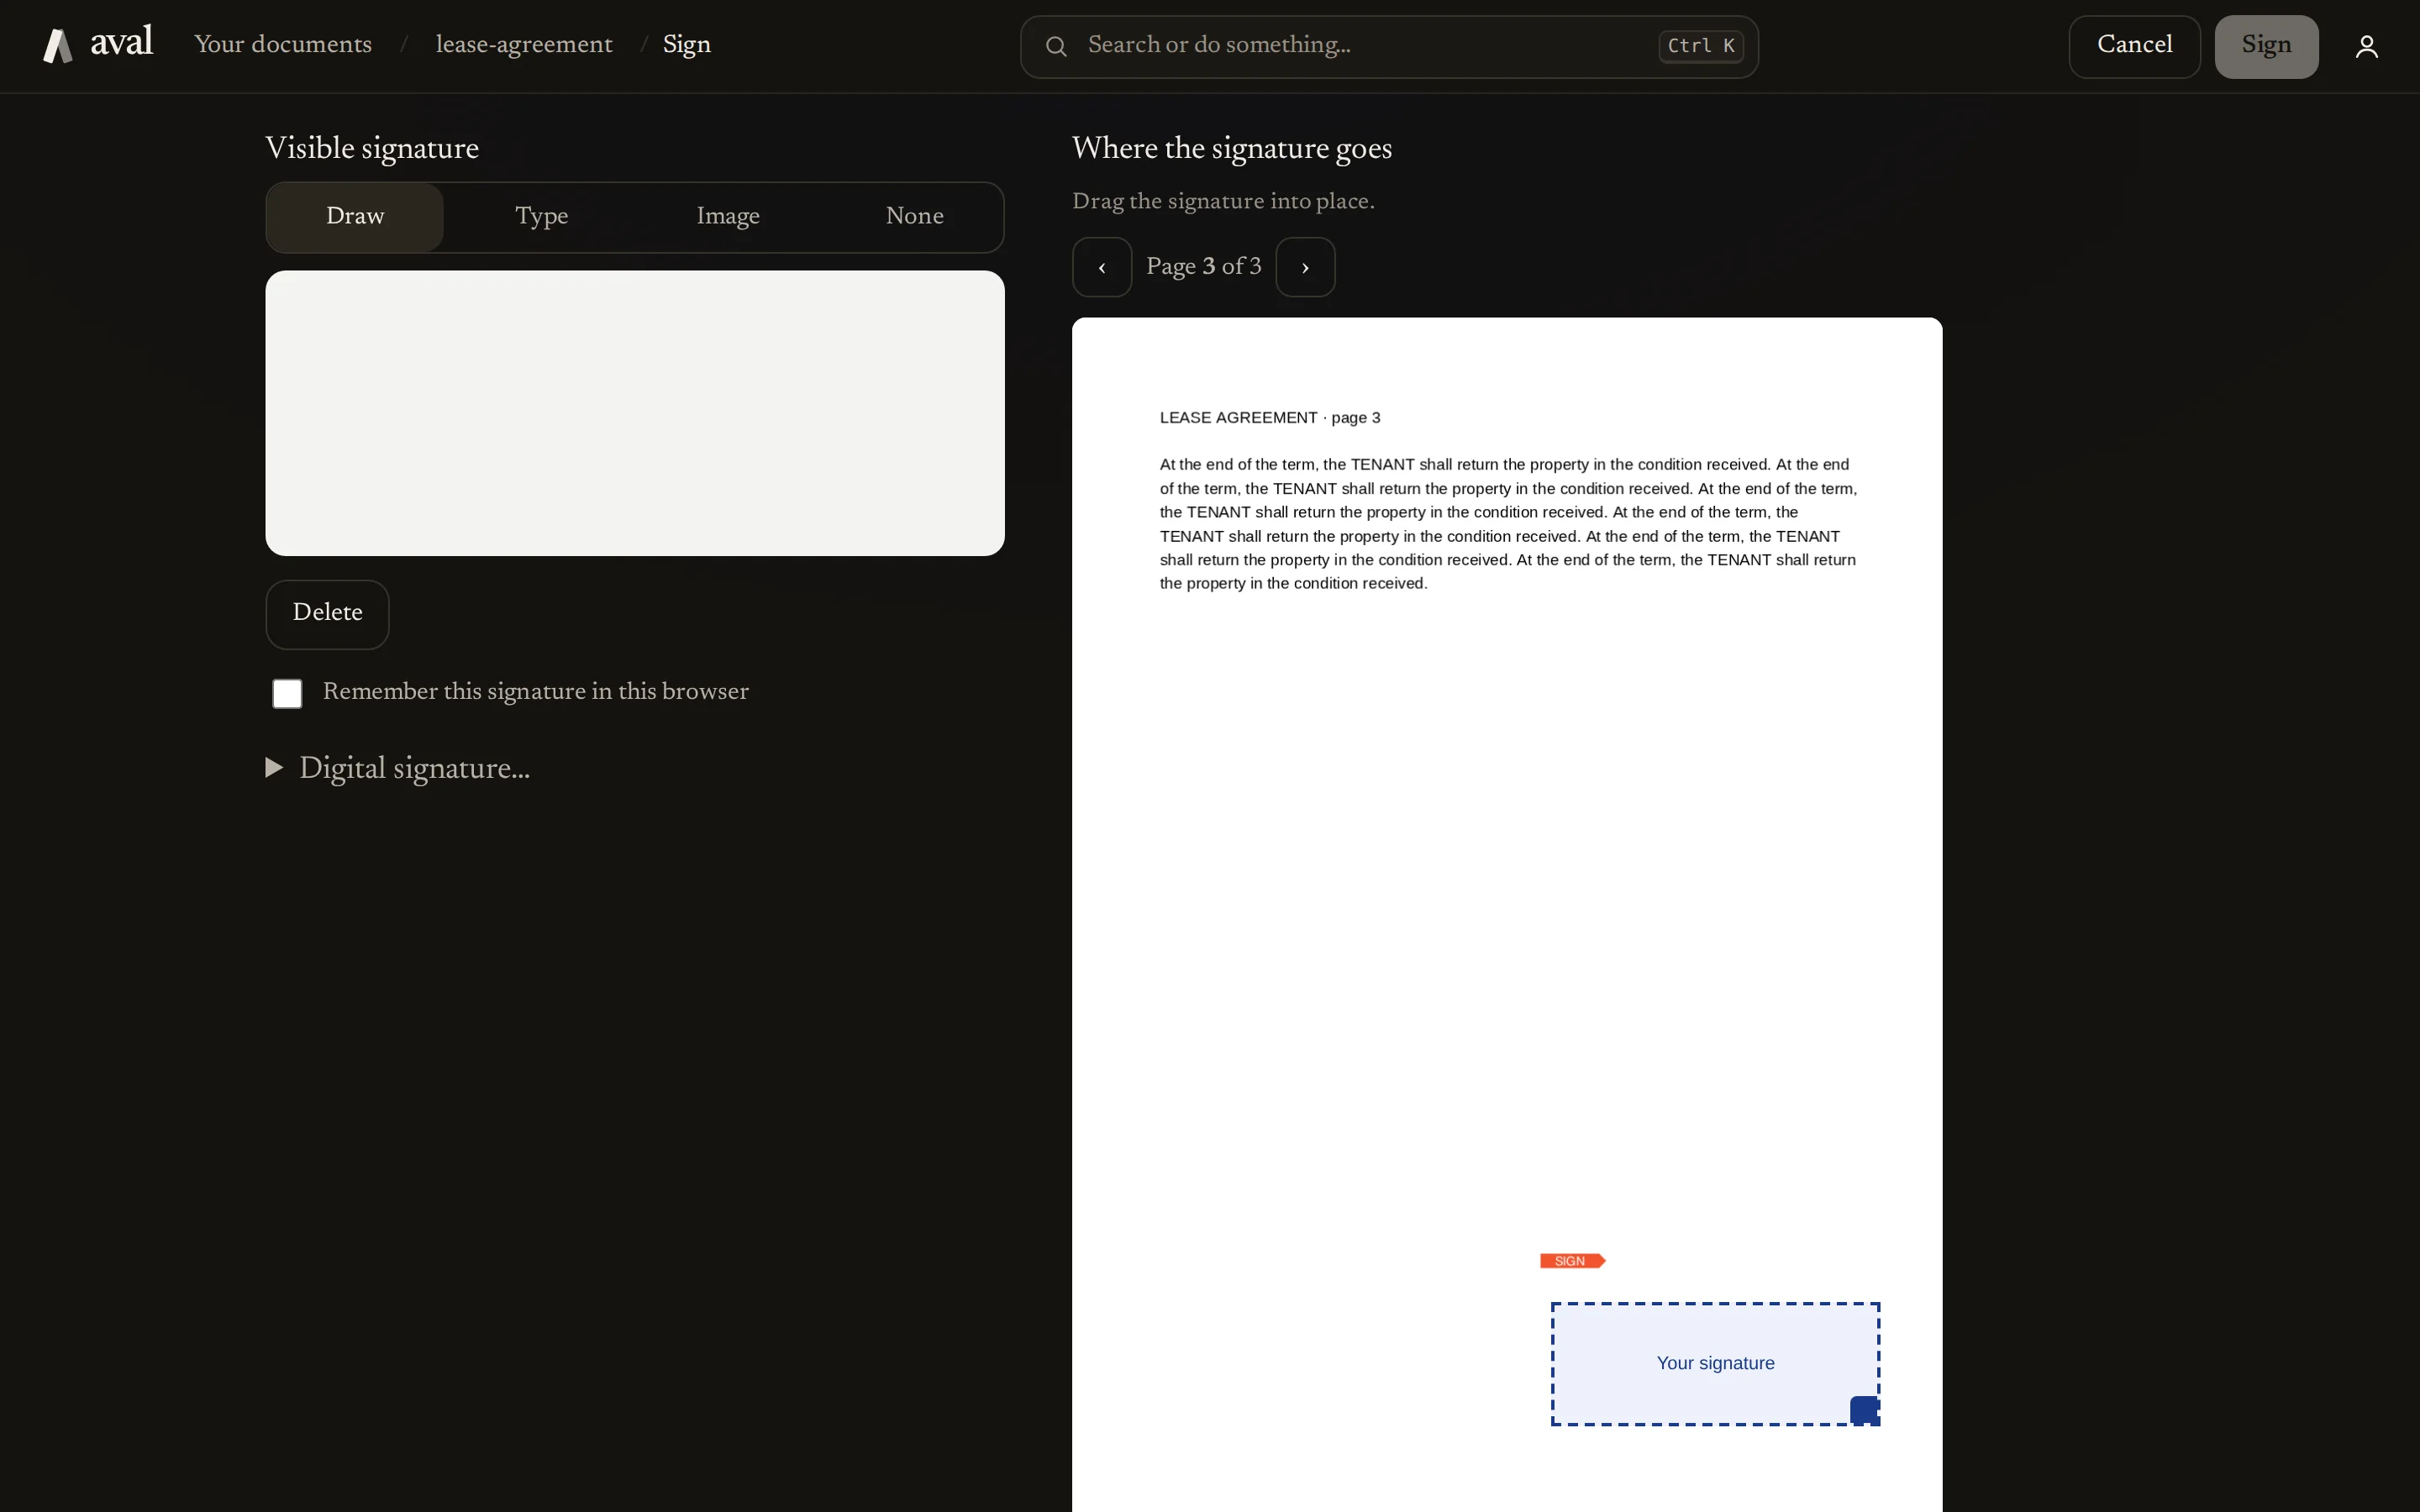Click the signature drawing canvas
The width and height of the screenshot is (2420, 1512).
tap(635, 413)
